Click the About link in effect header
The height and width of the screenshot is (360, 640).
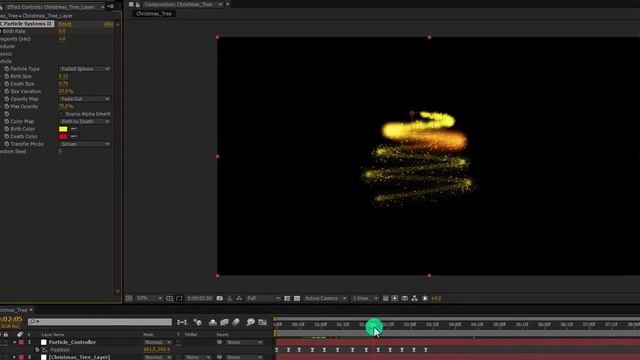[109, 24]
